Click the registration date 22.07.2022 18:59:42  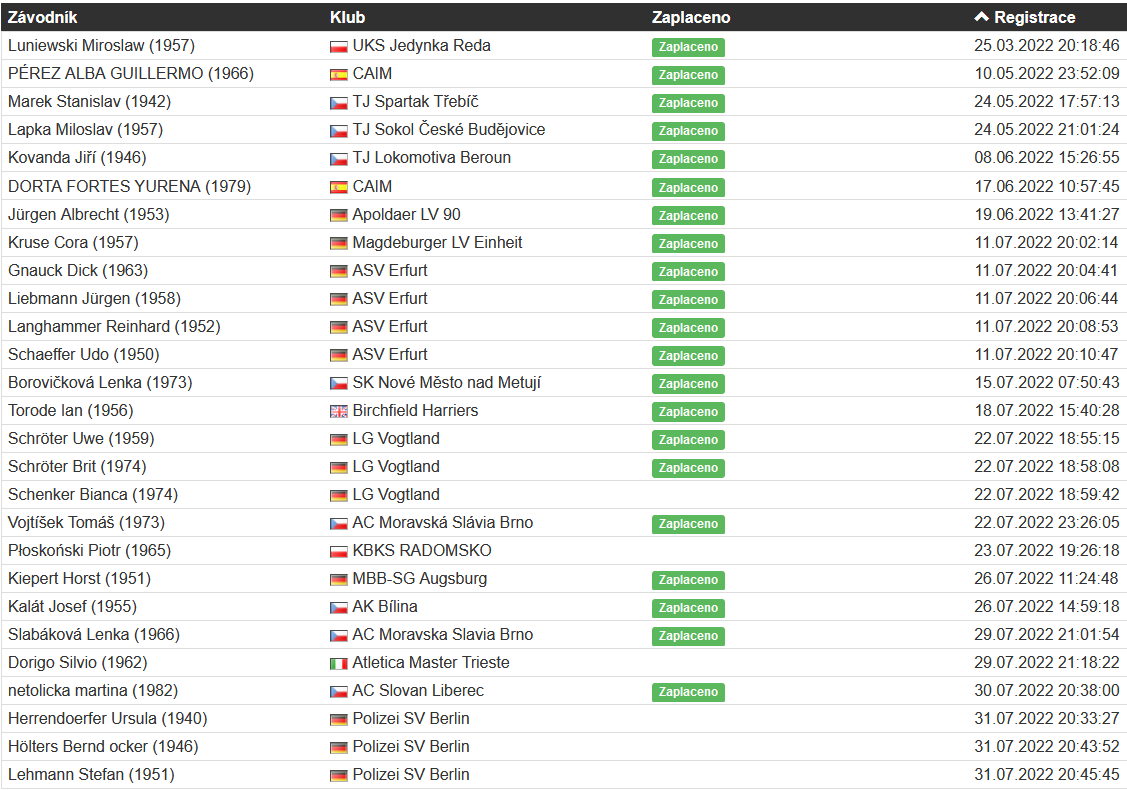[x=1046, y=495]
